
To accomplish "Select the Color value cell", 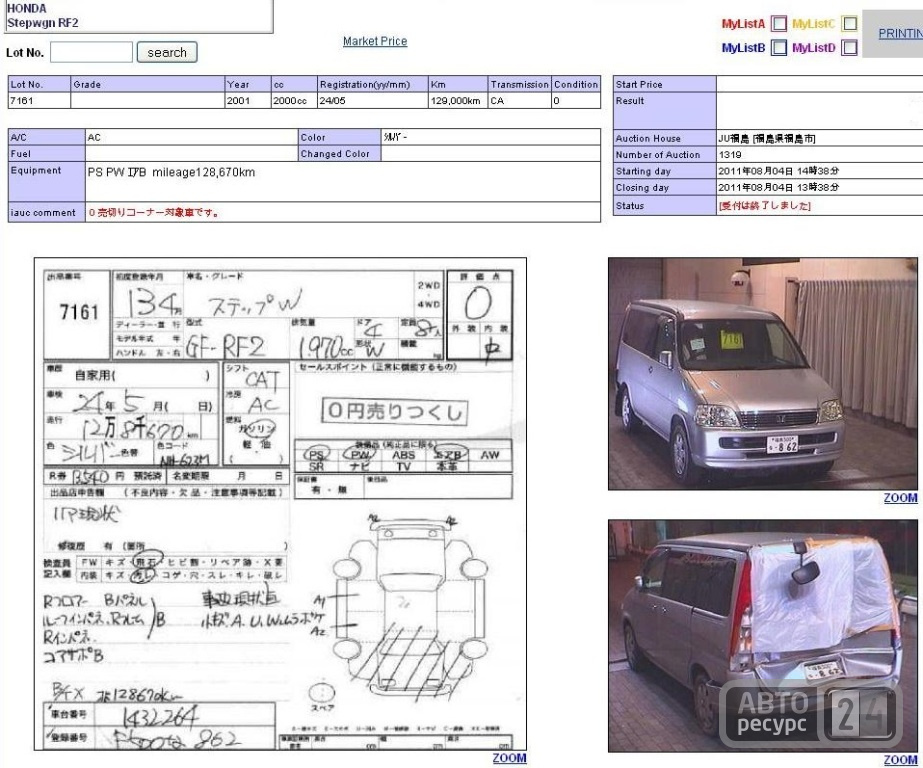I will coord(490,137).
